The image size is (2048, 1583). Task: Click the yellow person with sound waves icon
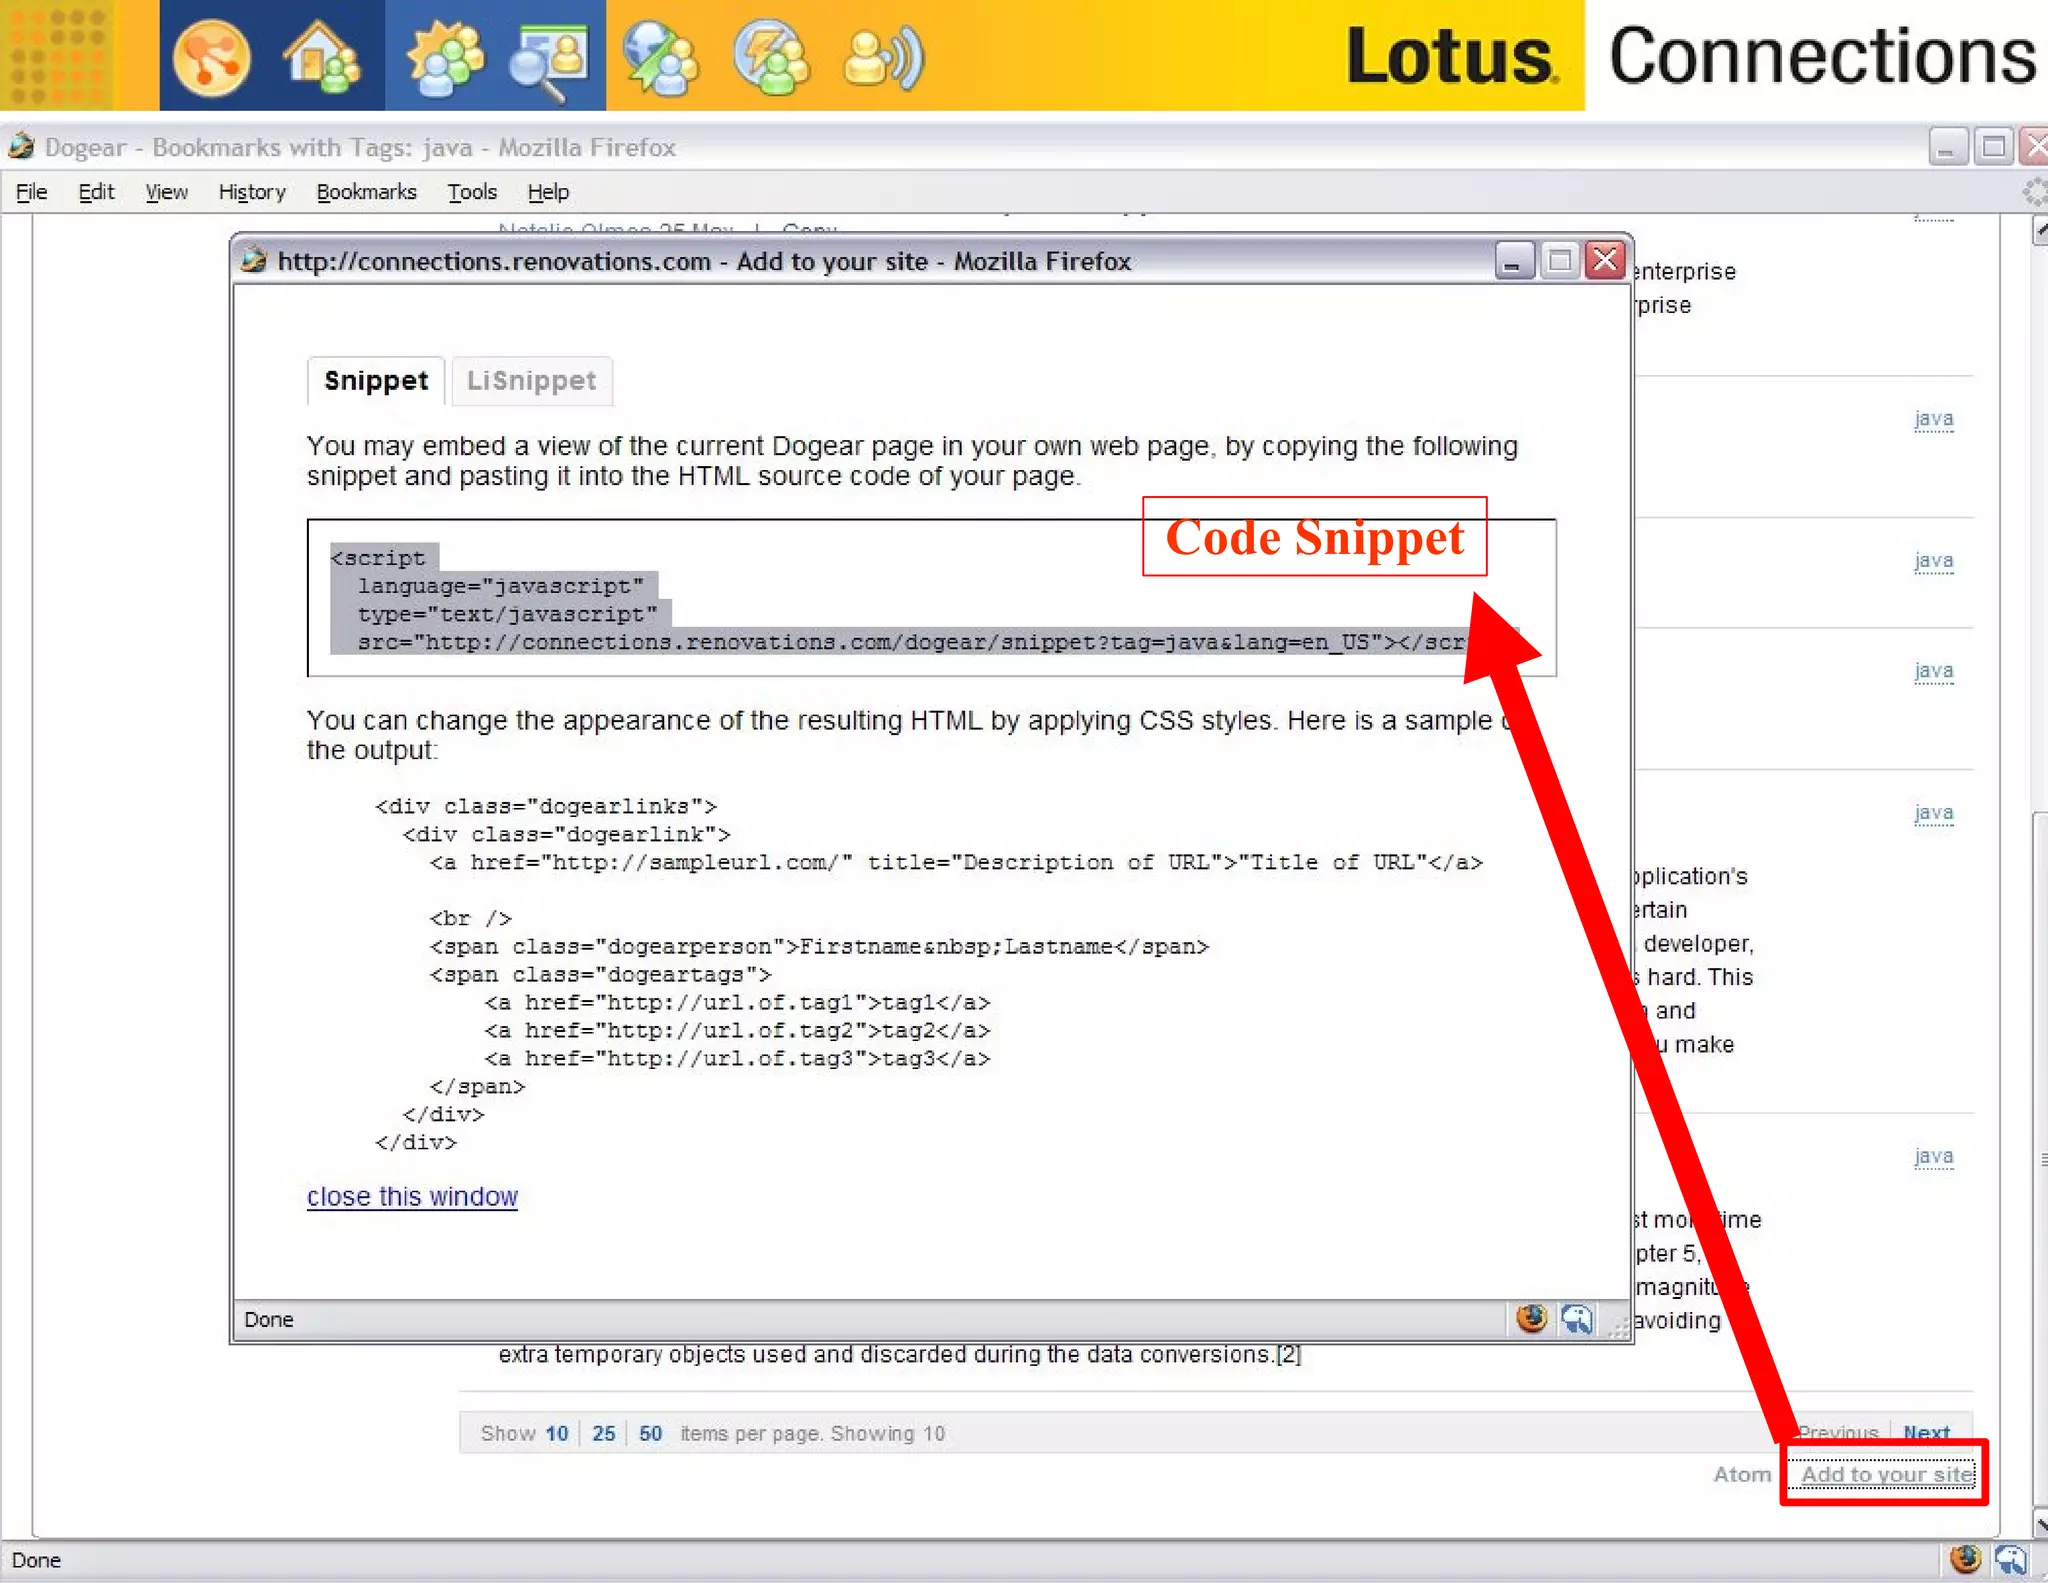coord(882,57)
